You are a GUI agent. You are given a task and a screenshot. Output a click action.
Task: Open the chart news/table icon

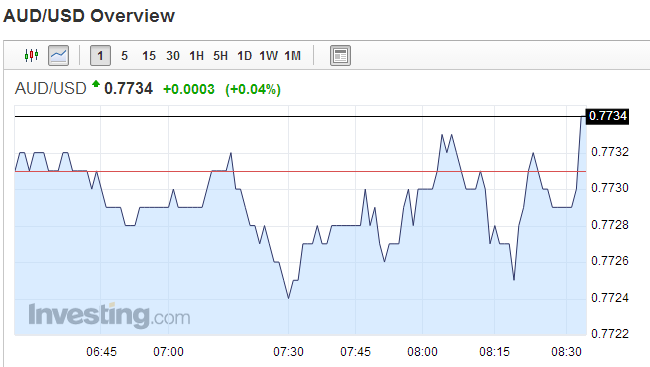click(340, 56)
